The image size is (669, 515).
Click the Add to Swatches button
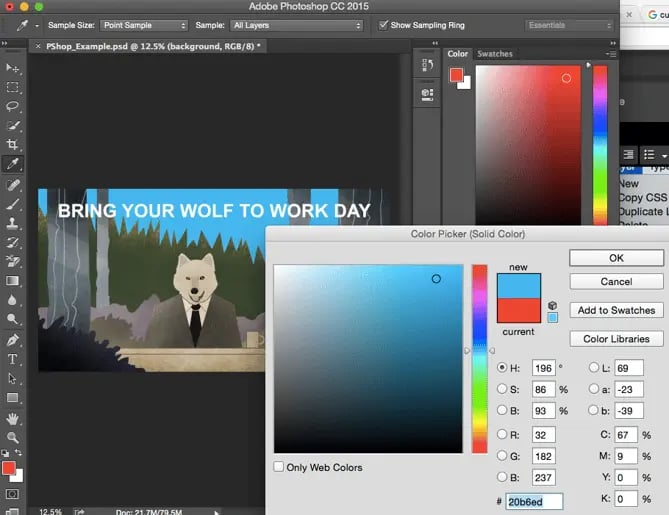pyautogui.click(x=616, y=310)
